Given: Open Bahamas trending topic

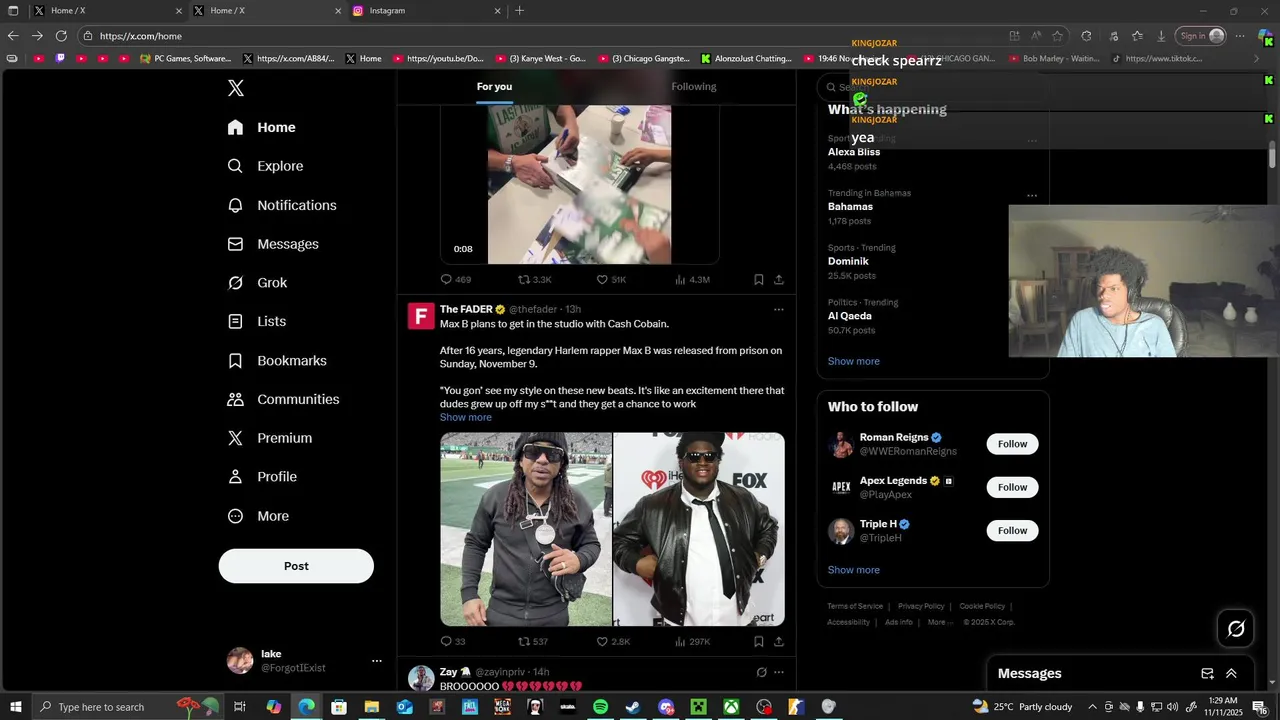Looking at the screenshot, I should [850, 207].
